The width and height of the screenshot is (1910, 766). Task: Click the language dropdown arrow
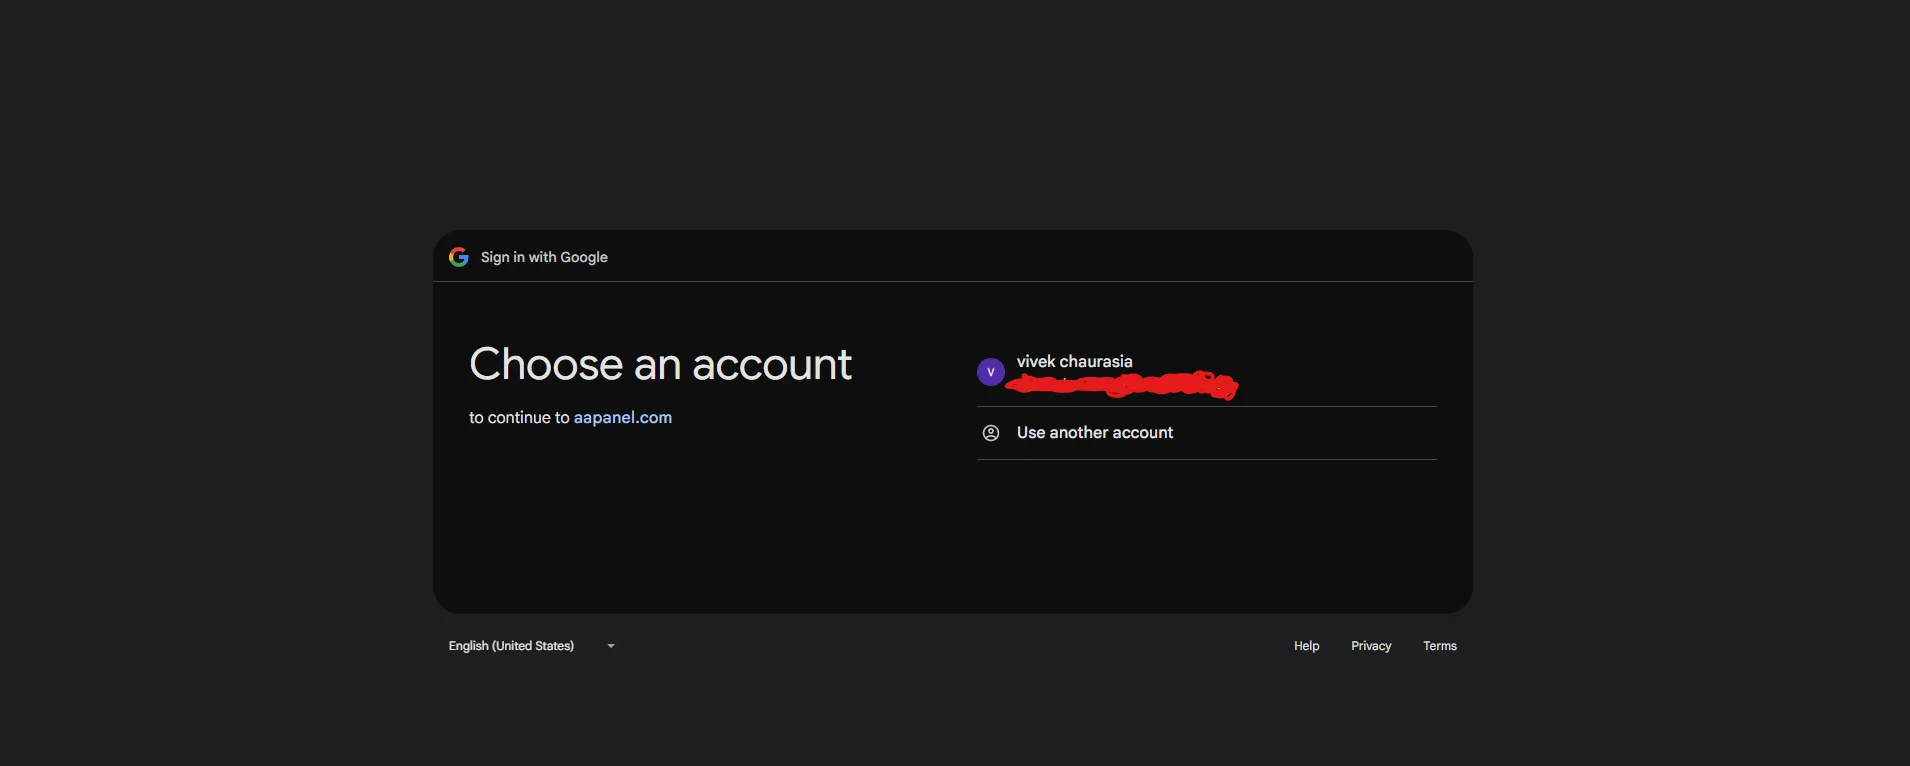tap(611, 646)
